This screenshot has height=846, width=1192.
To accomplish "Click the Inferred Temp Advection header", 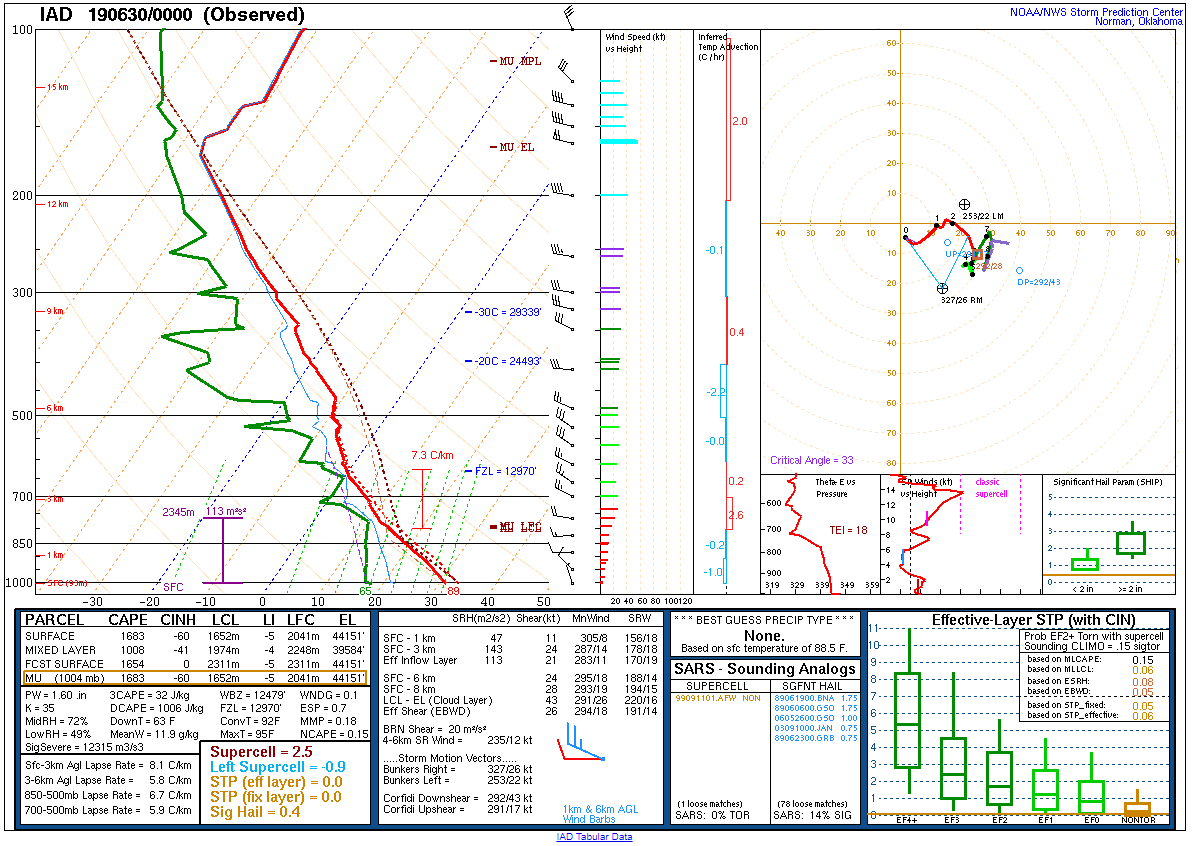I will [728, 46].
